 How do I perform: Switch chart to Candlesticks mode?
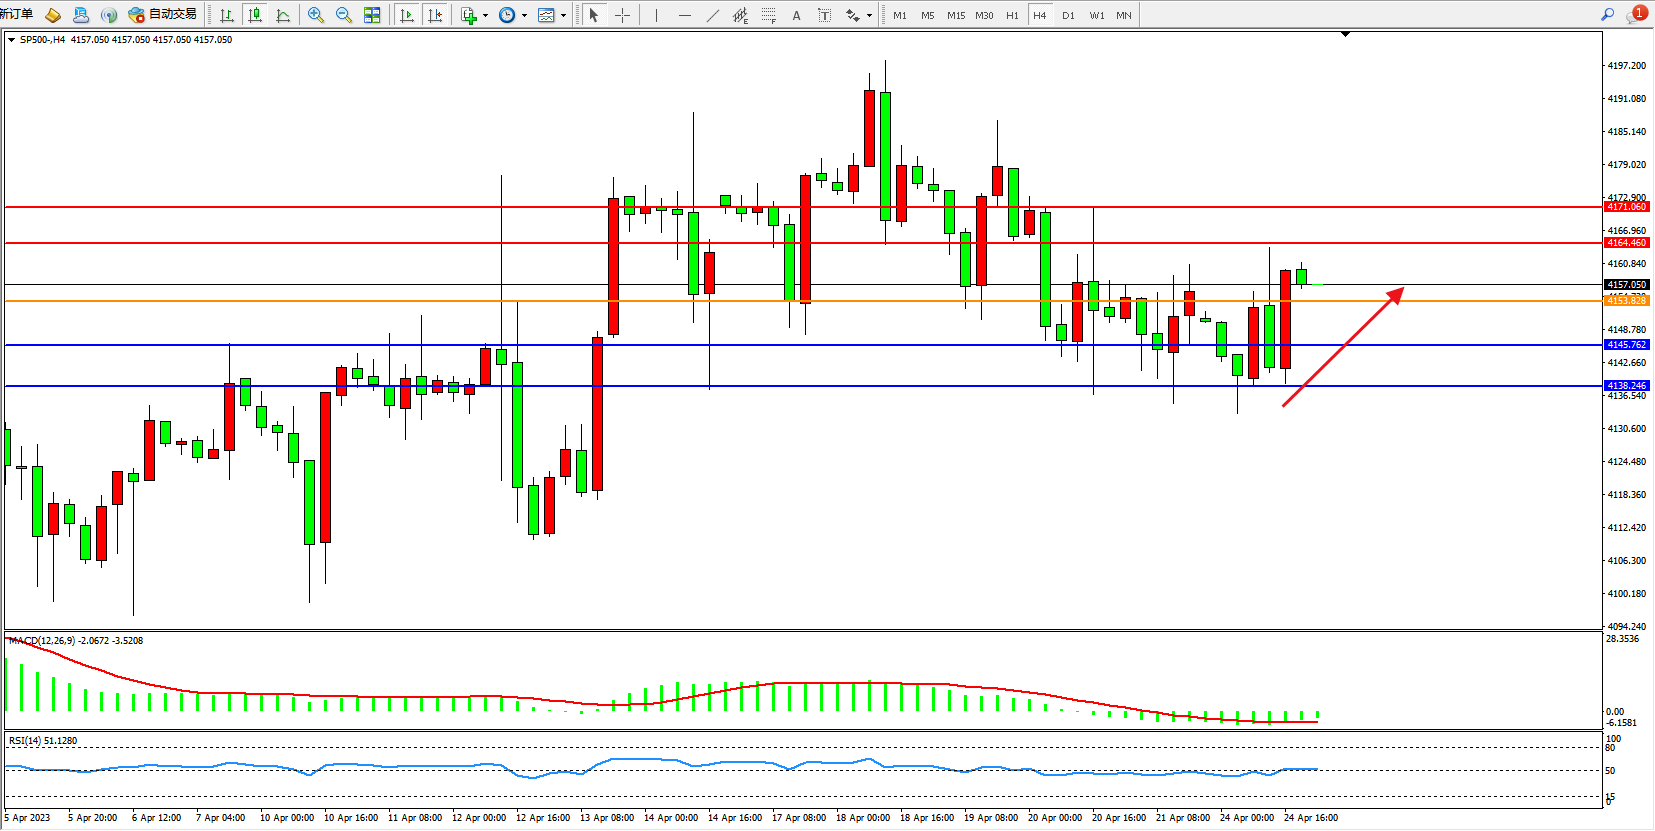click(x=255, y=15)
